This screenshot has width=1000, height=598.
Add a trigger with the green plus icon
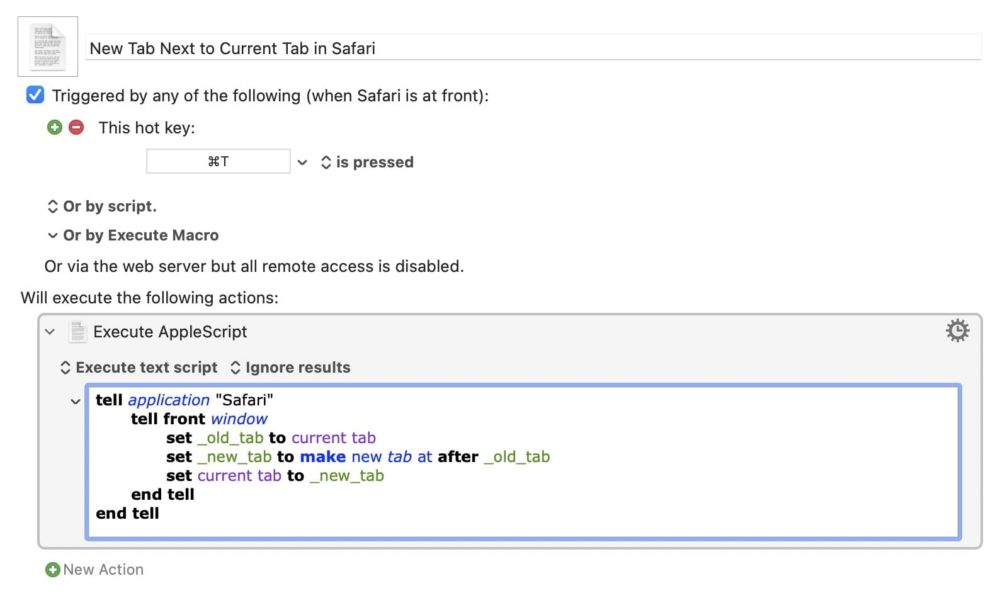pos(55,128)
